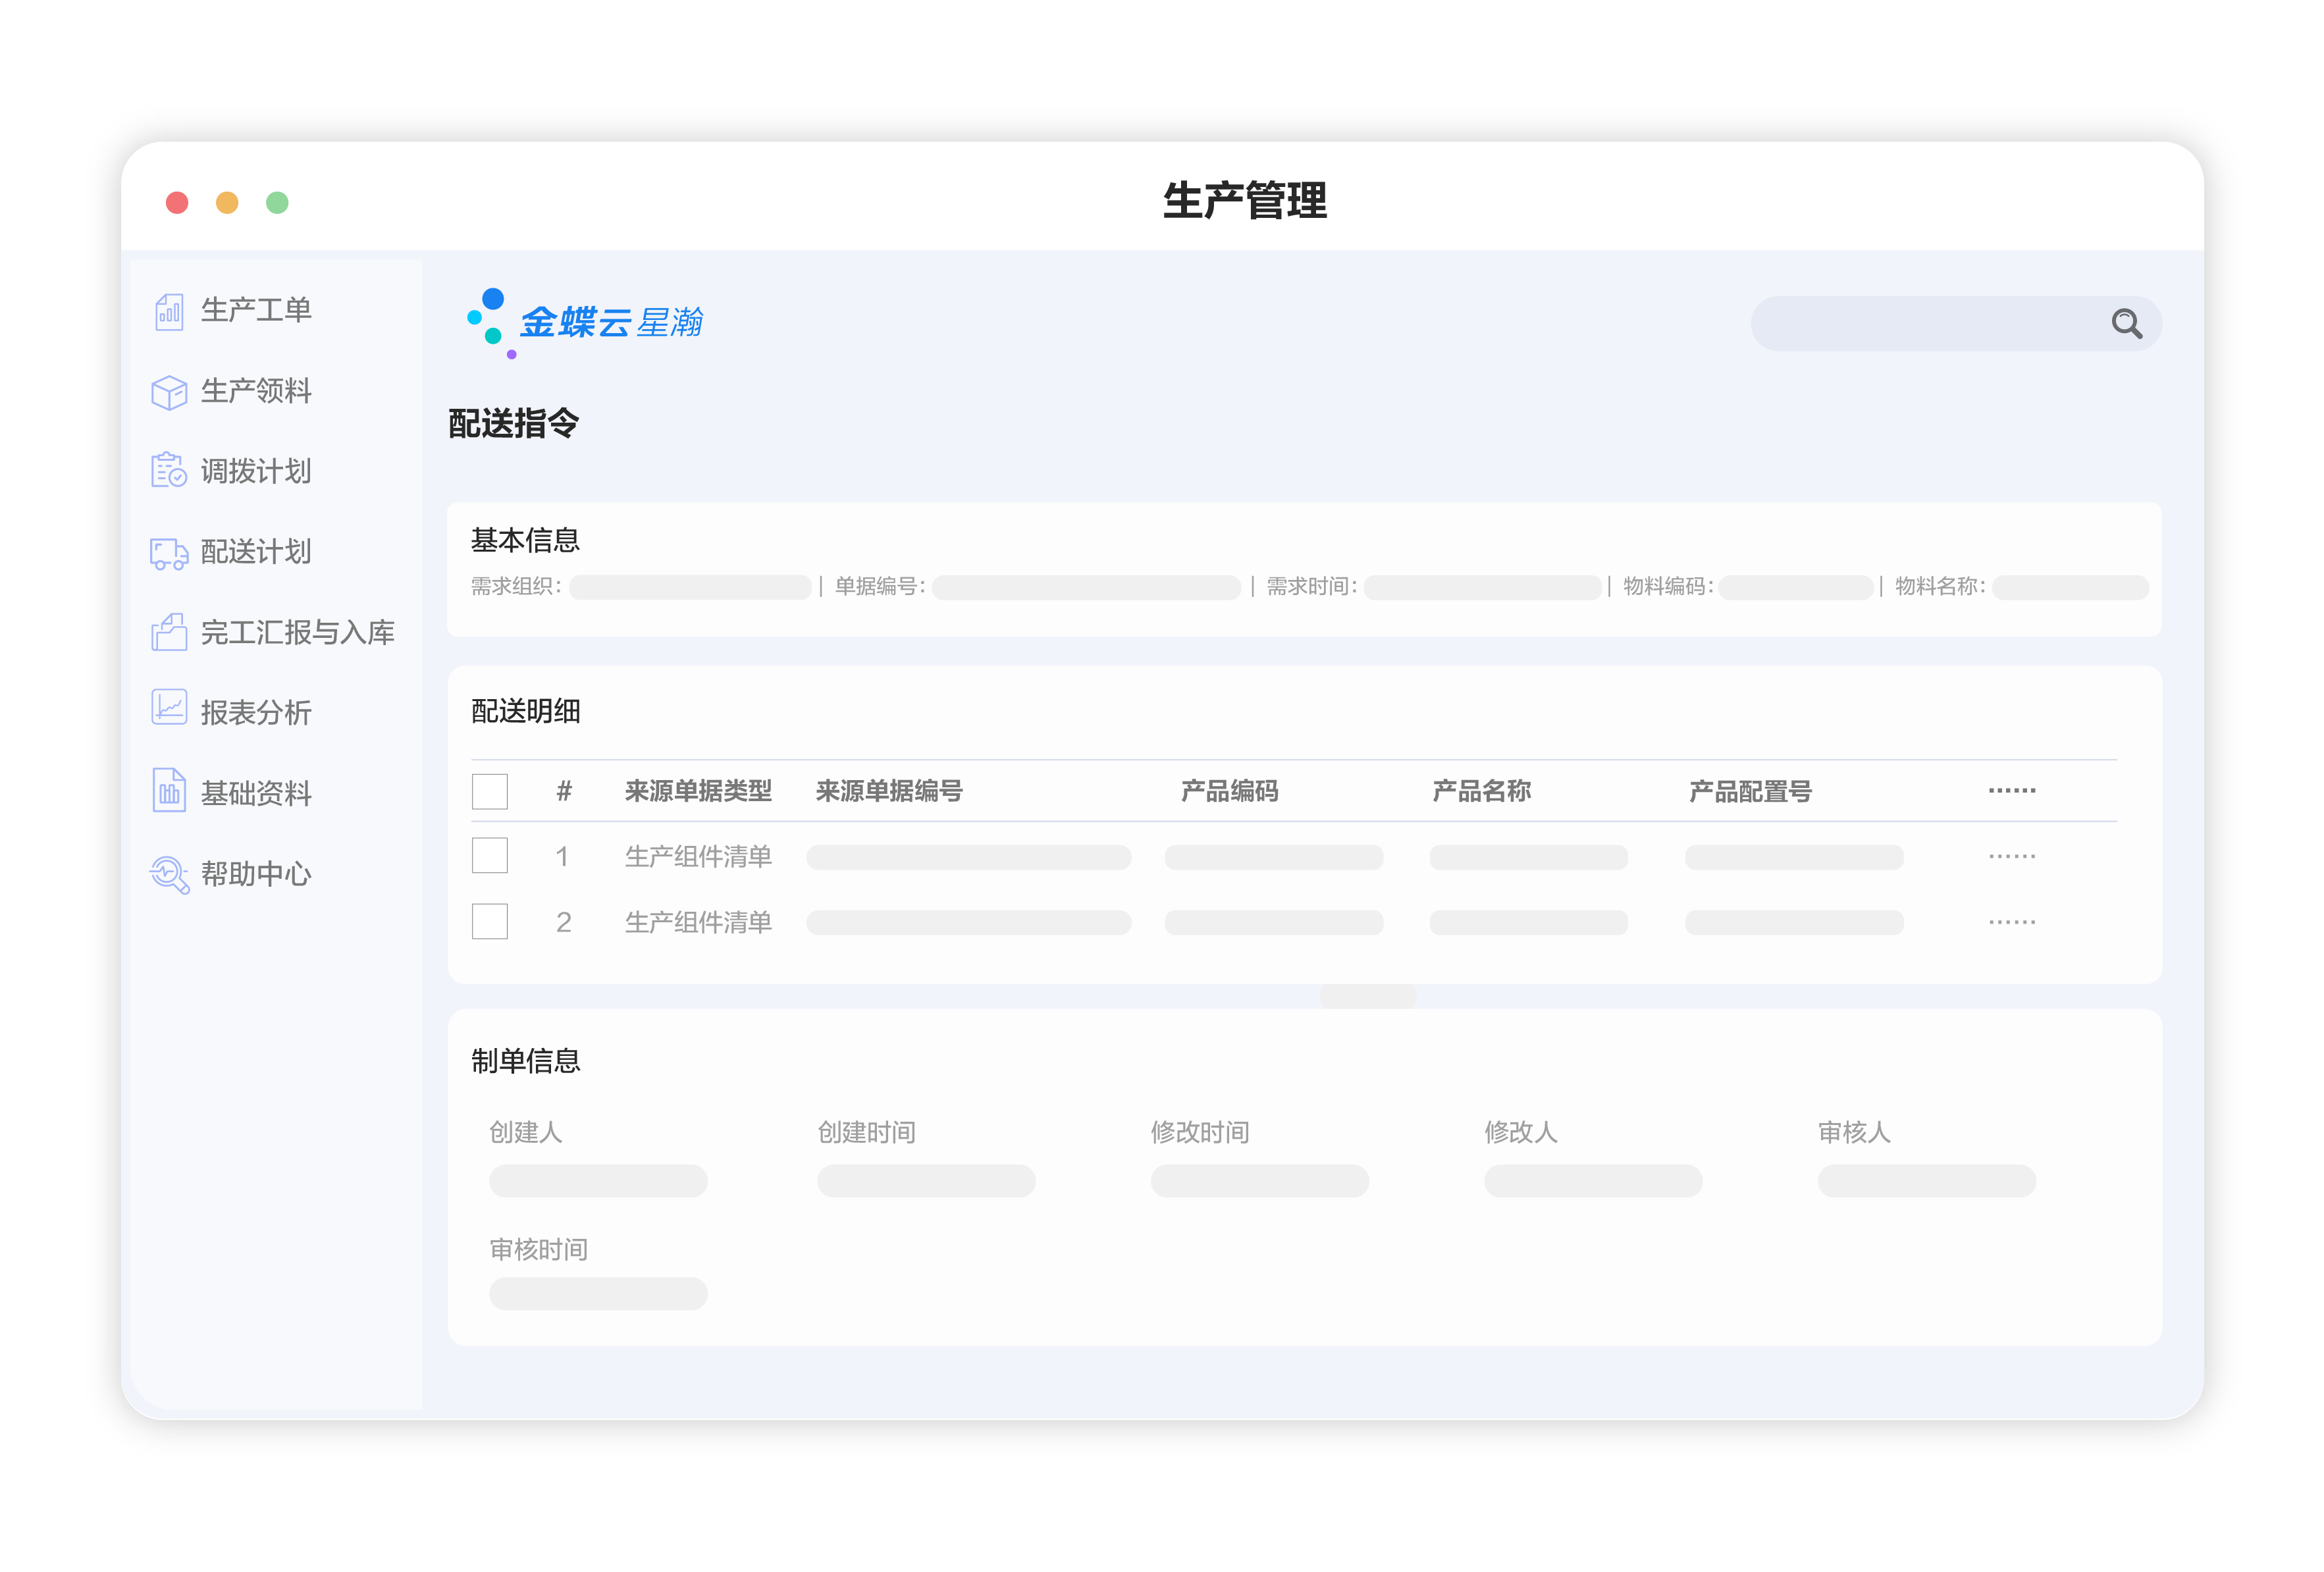Minimize window with the yellow button

tap(227, 203)
